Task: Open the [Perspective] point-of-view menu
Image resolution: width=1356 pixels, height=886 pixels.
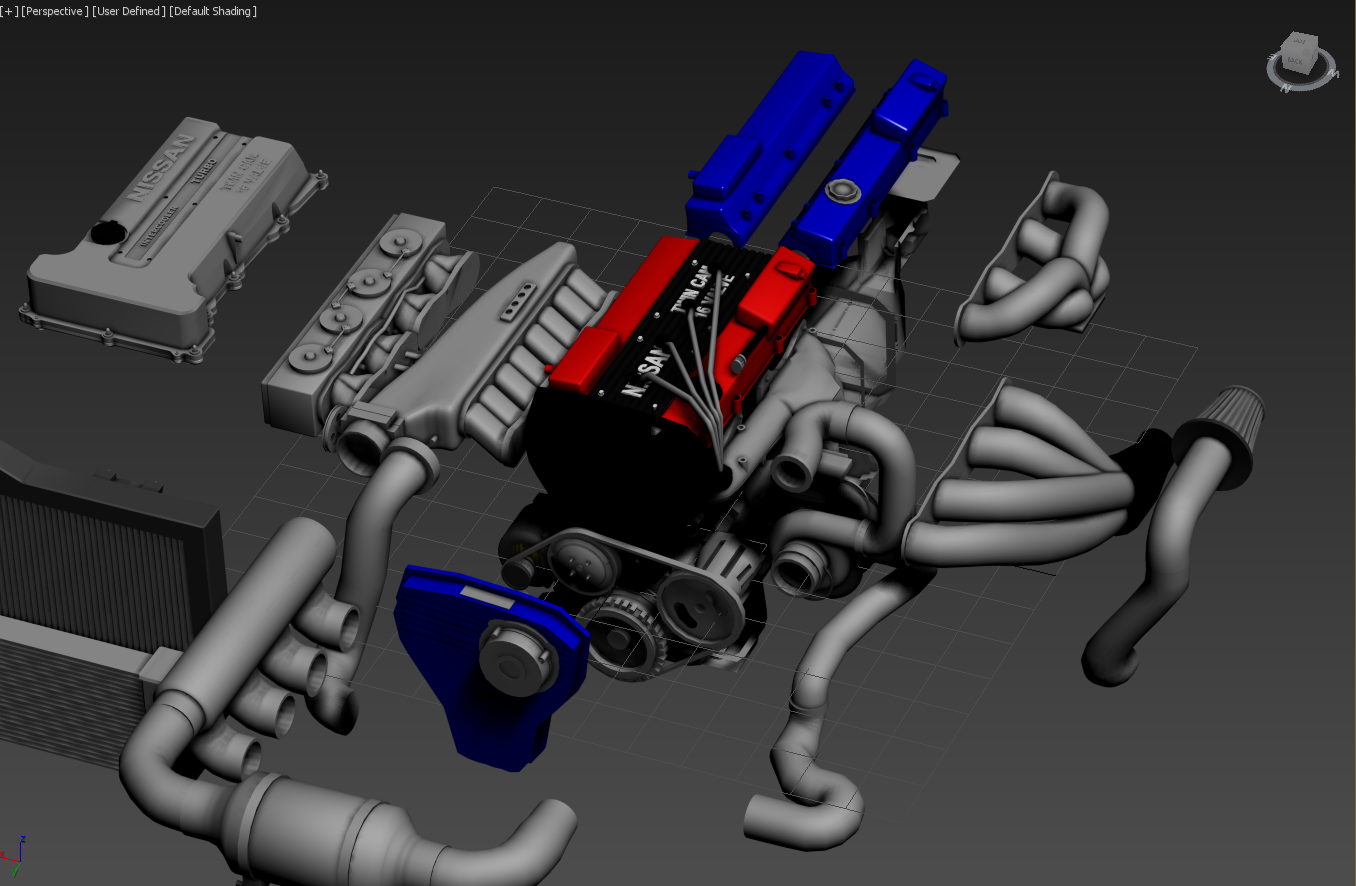Action: (55, 11)
